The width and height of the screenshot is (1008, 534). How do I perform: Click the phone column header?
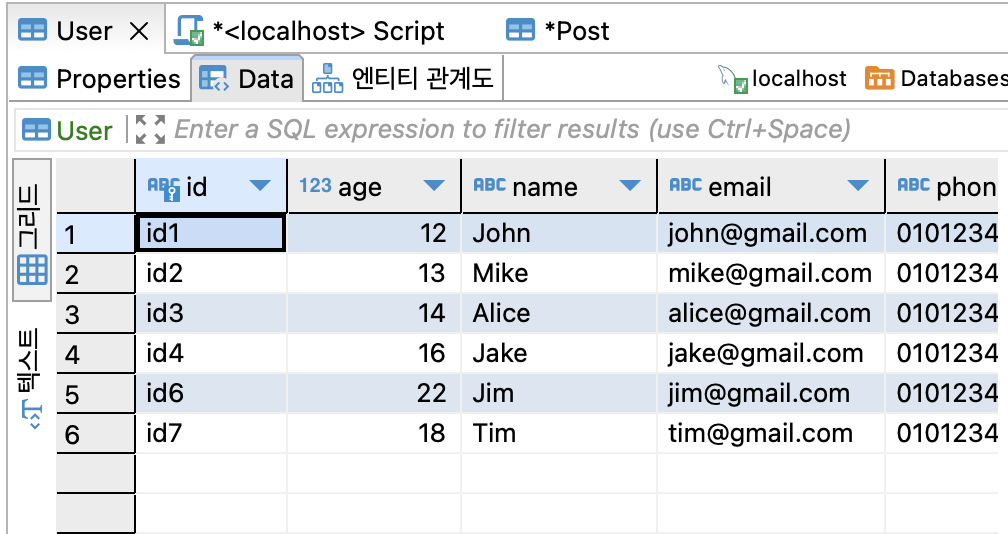click(946, 186)
